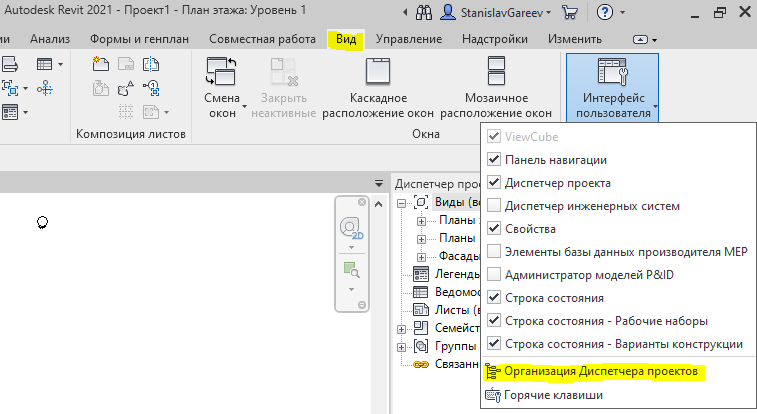Check Администратор моделей P&ID box
757x414 pixels.
493,275
